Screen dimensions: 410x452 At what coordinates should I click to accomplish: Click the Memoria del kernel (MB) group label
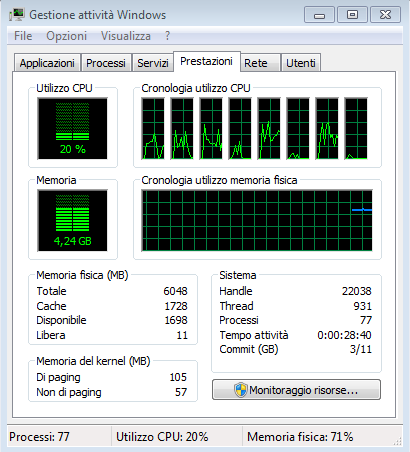[x=93, y=361]
